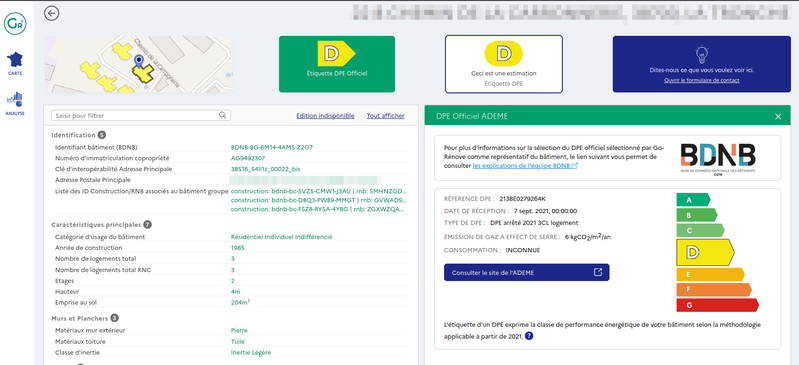Click Emprise au sol value 204m²
The image size is (799, 365).
point(241,302)
